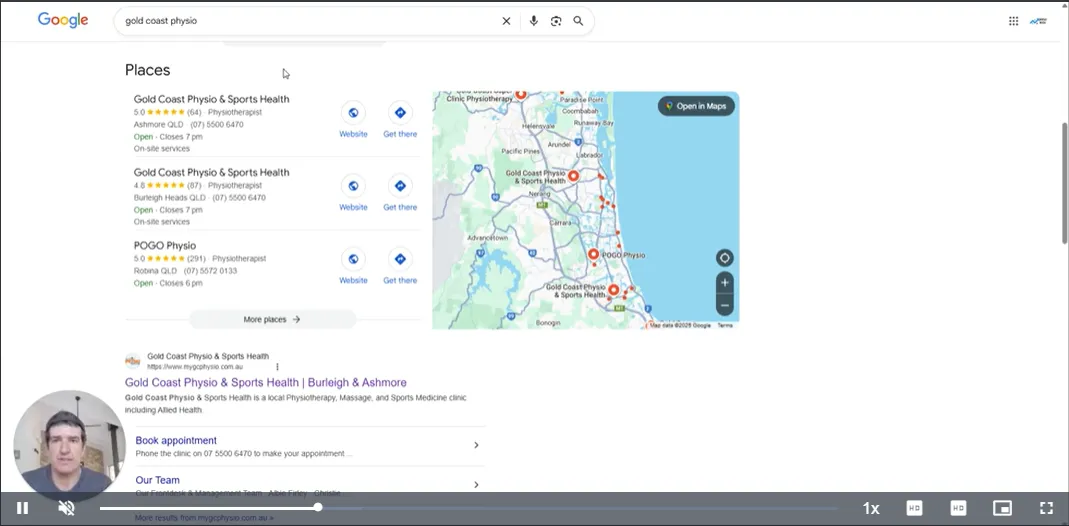Get directions to POGO Physio

(400, 266)
